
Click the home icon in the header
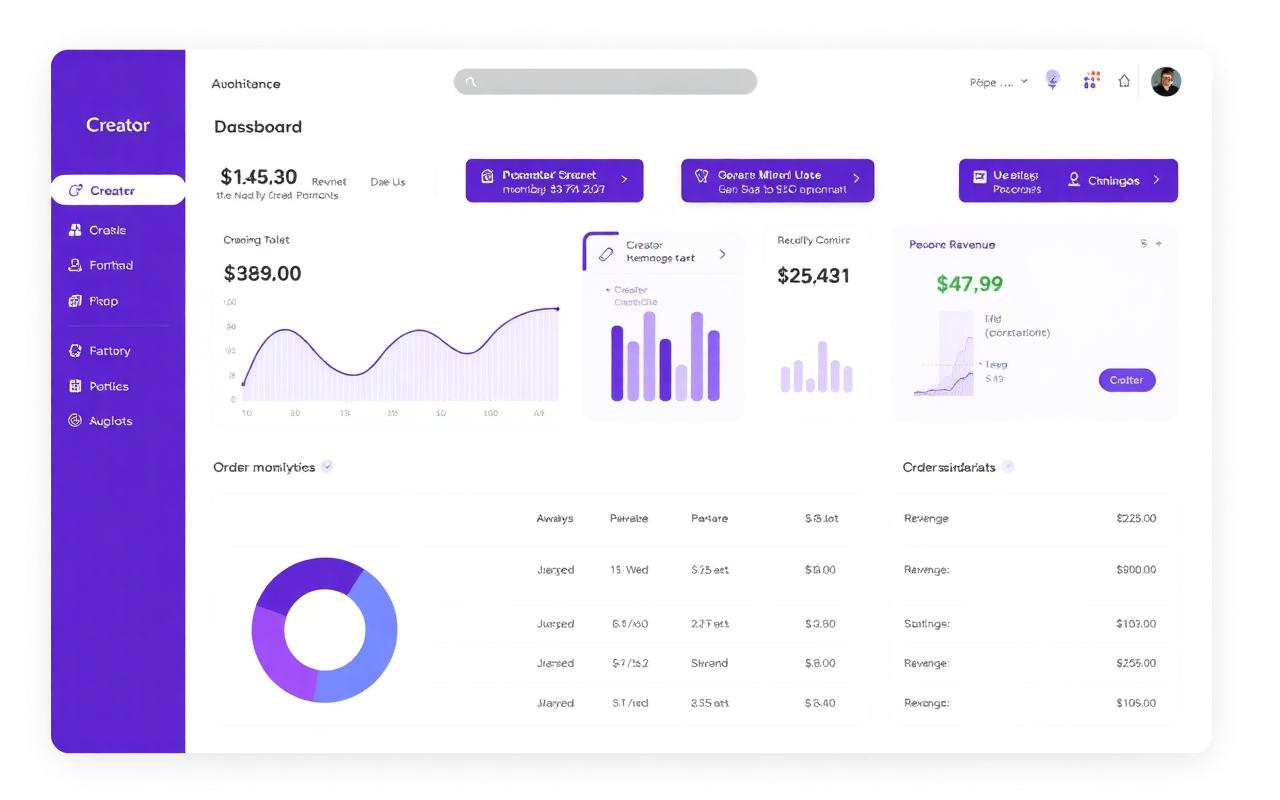pyautogui.click(x=1124, y=80)
